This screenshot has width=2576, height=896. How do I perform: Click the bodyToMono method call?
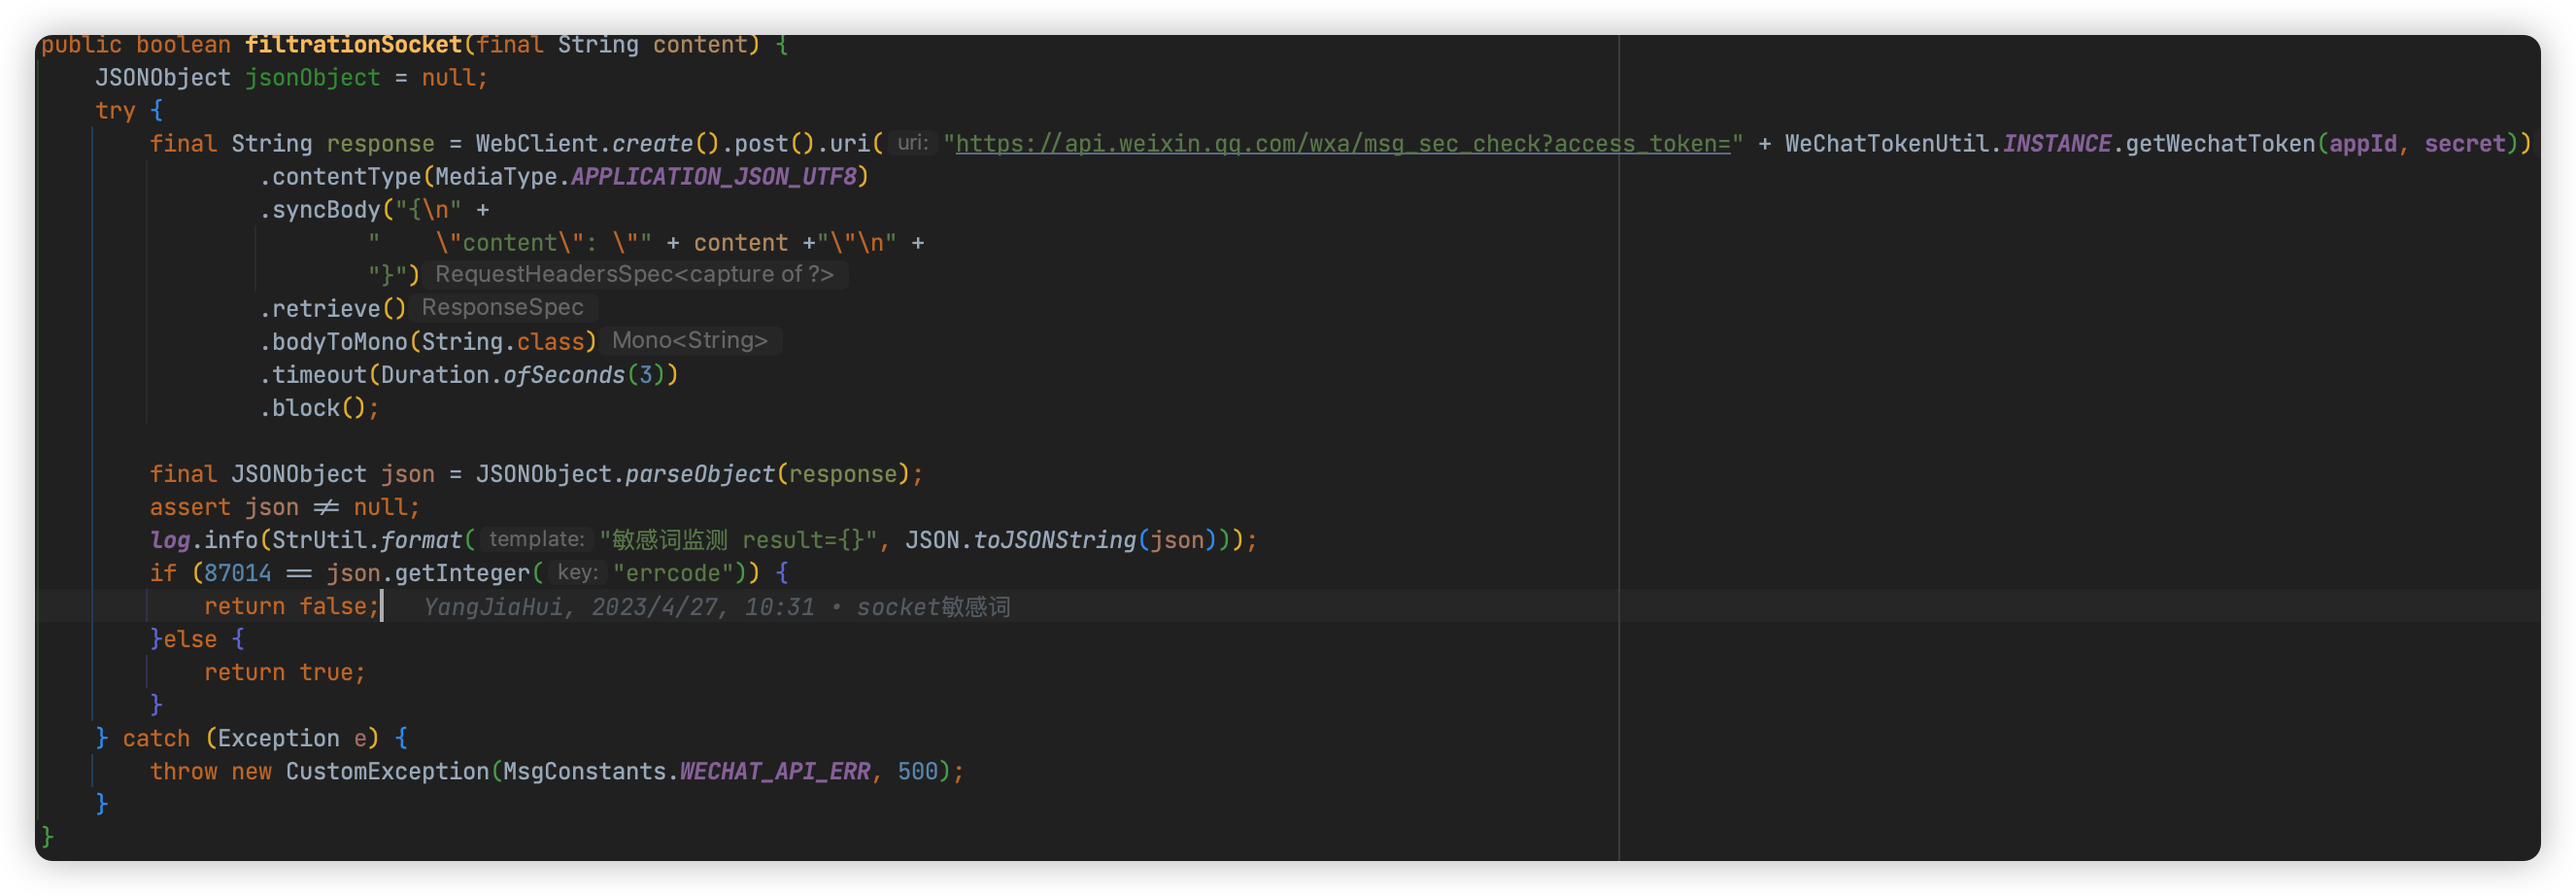point(339,342)
